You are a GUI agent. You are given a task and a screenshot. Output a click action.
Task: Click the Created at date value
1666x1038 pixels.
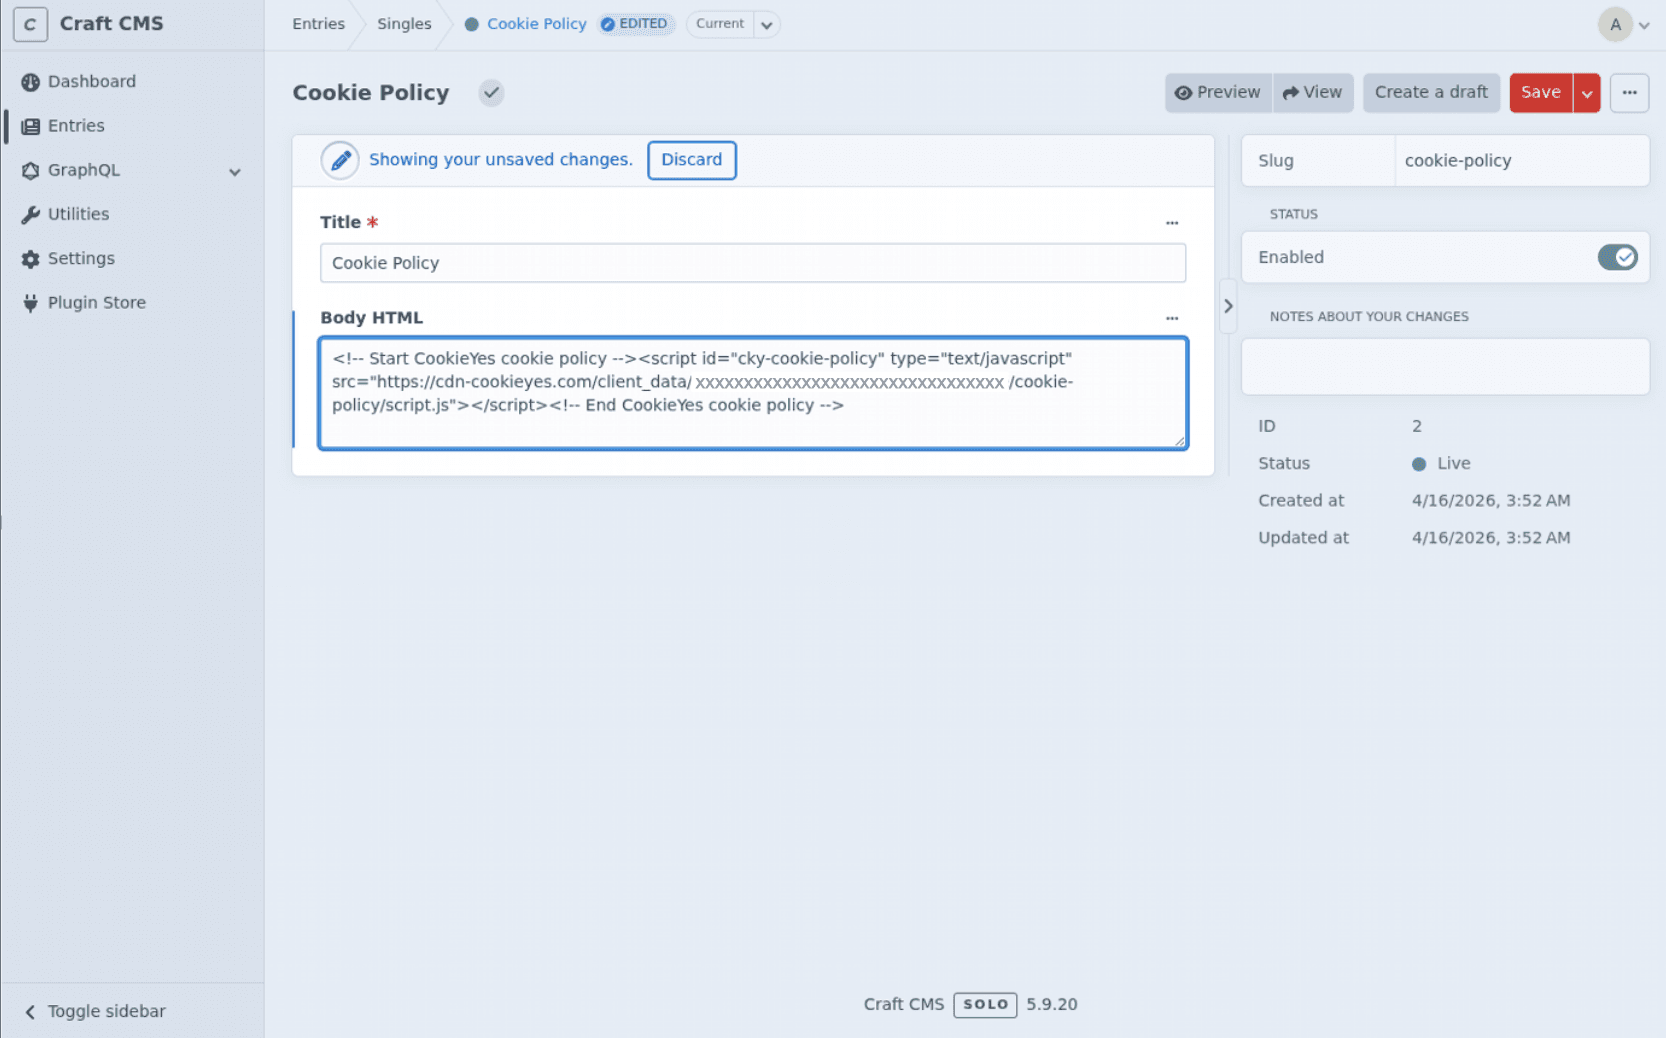coord(1491,501)
